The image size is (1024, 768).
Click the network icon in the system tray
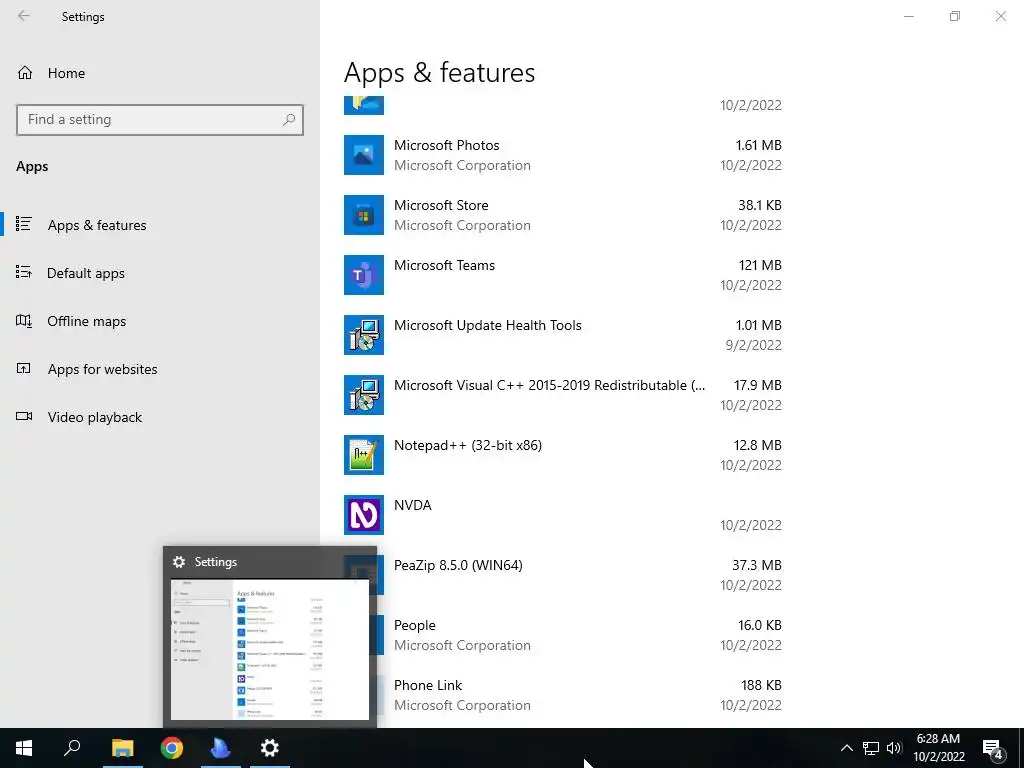871,748
